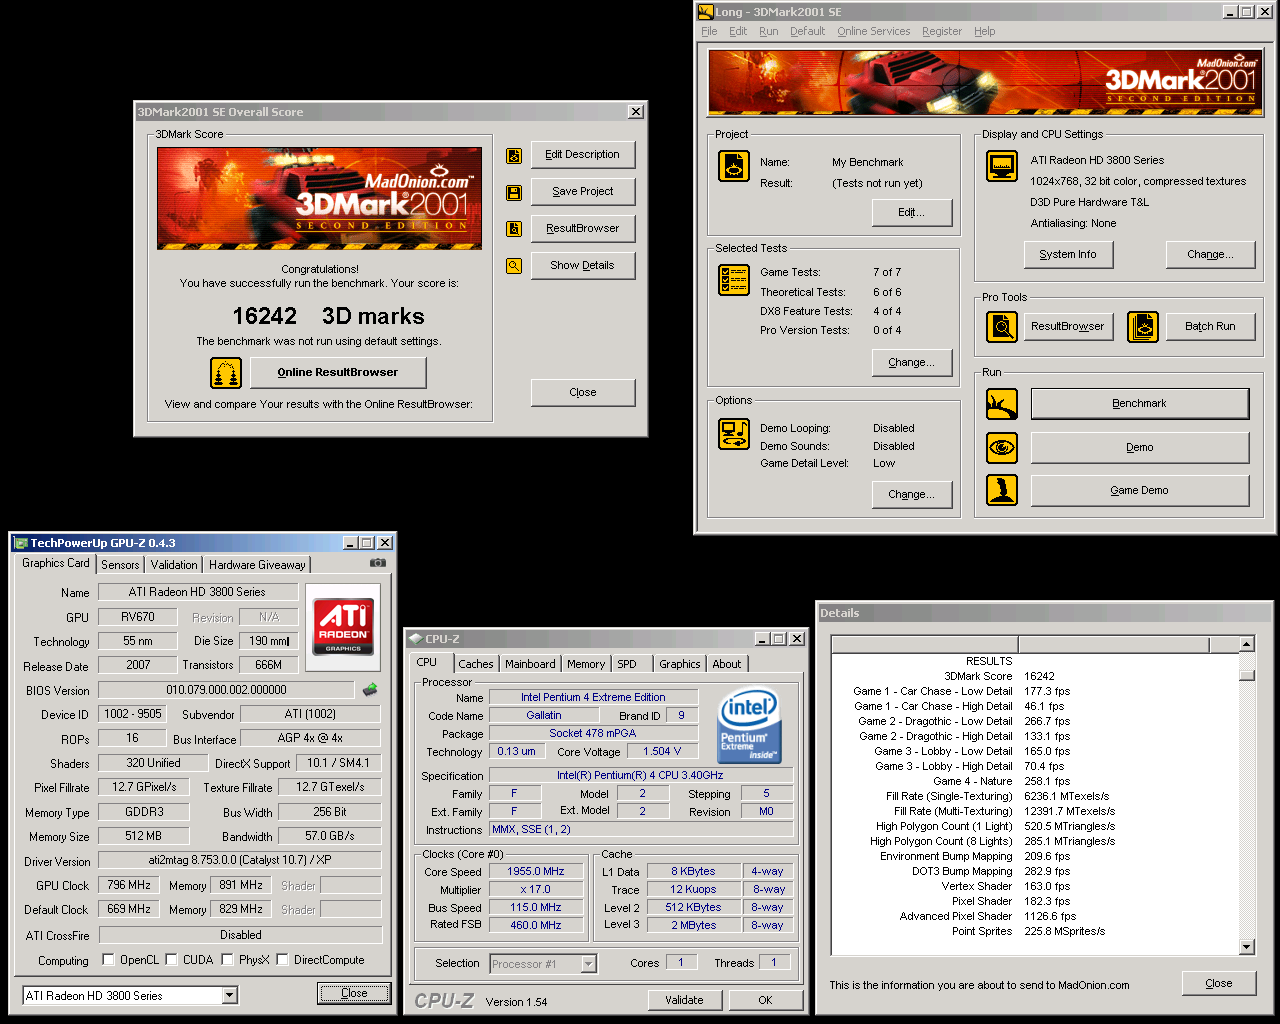Click the GPU-Z screenshot camera icon
1280x1024 pixels.
click(377, 563)
